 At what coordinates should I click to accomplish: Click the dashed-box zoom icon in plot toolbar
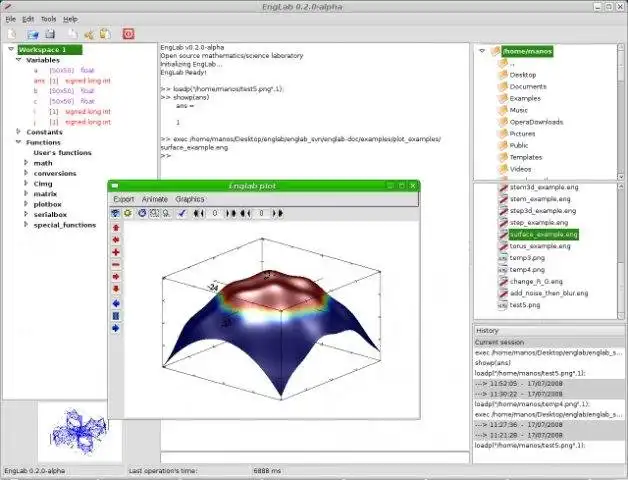click(154, 213)
